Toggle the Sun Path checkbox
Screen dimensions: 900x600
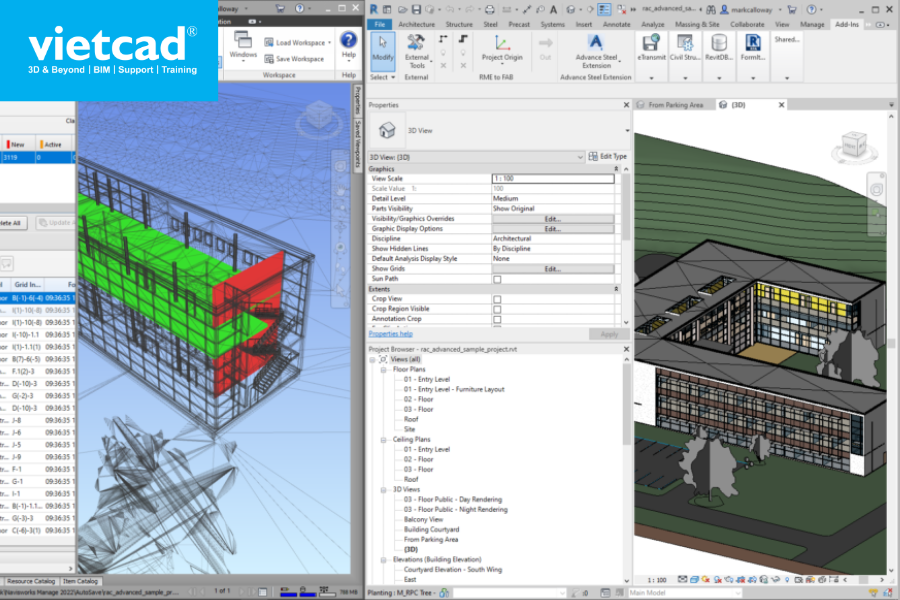tap(497, 279)
